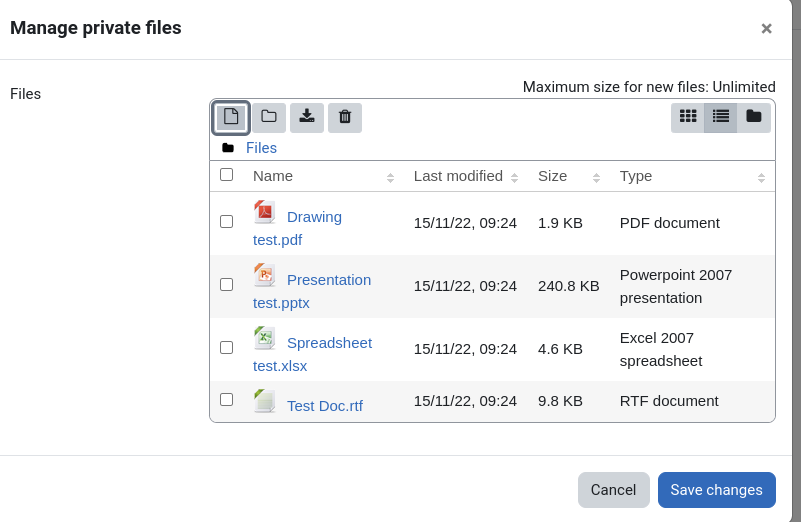Tick the checkbox for Drawing test.pdf
The height and width of the screenshot is (522, 801).
(226, 222)
